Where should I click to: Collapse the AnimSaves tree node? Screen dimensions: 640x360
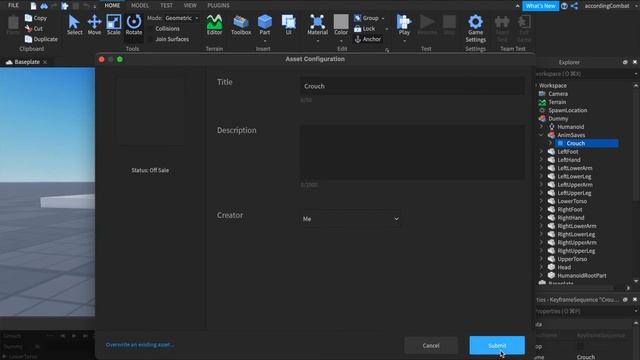541,135
